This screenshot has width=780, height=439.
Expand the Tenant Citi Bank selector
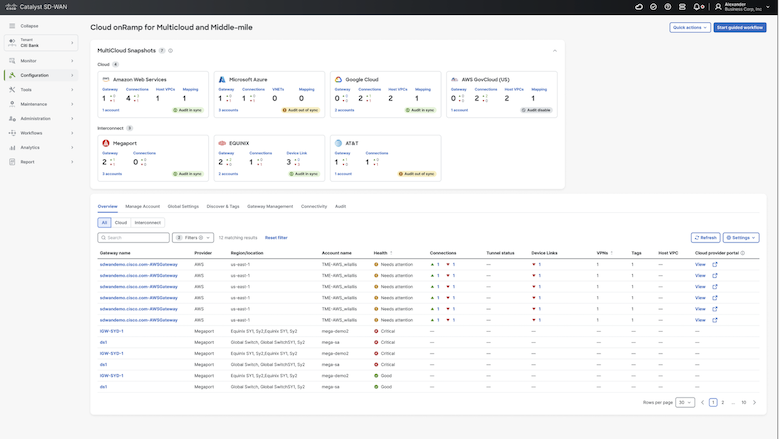[41, 43]
